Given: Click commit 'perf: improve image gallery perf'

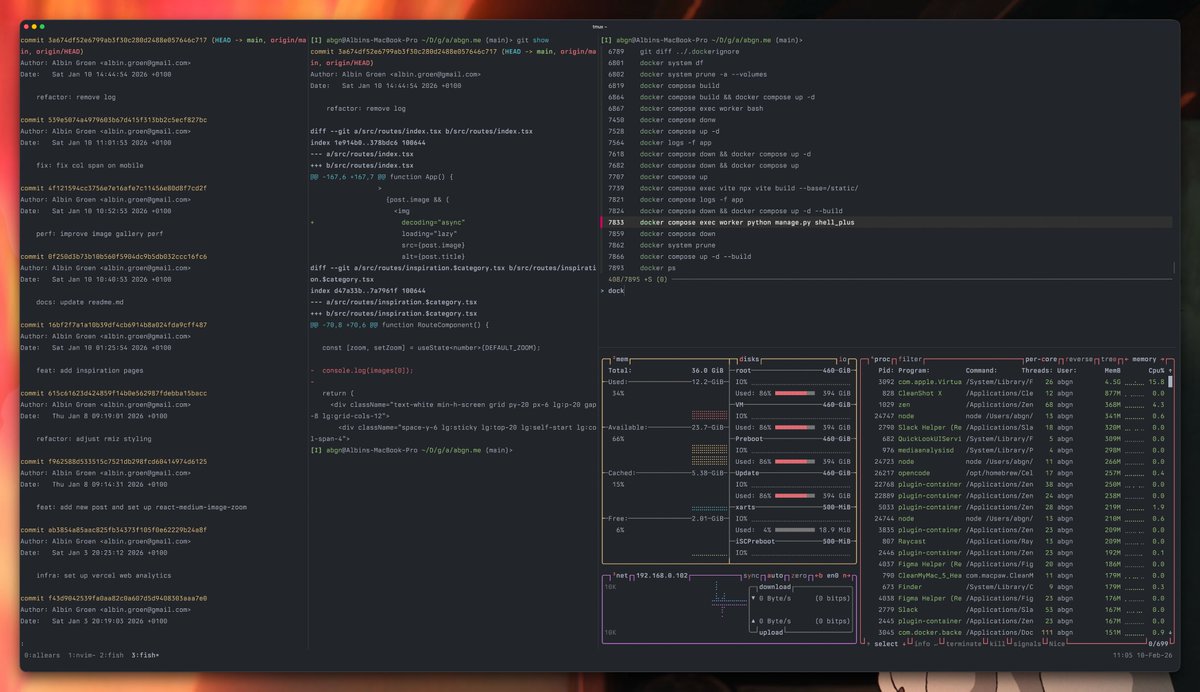Looking at the screenshot, I should coord(100,233).
